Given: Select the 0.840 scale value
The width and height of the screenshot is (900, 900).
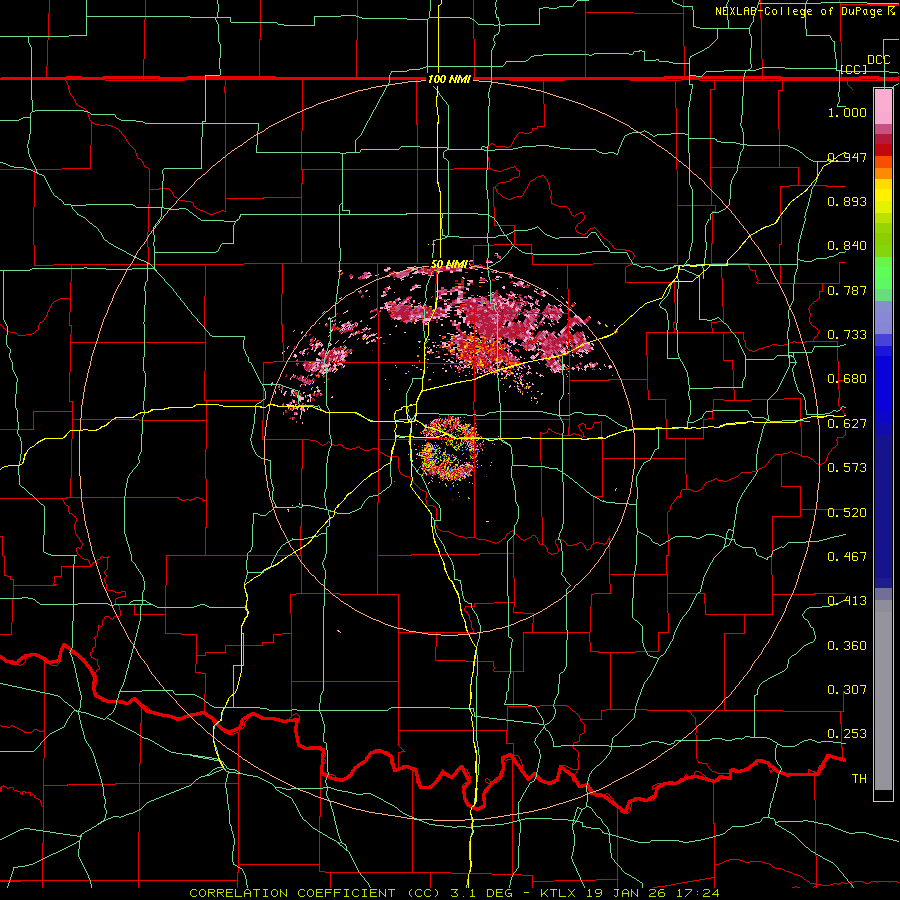Looking at the screenshot, I should click(x=847, y=246).
